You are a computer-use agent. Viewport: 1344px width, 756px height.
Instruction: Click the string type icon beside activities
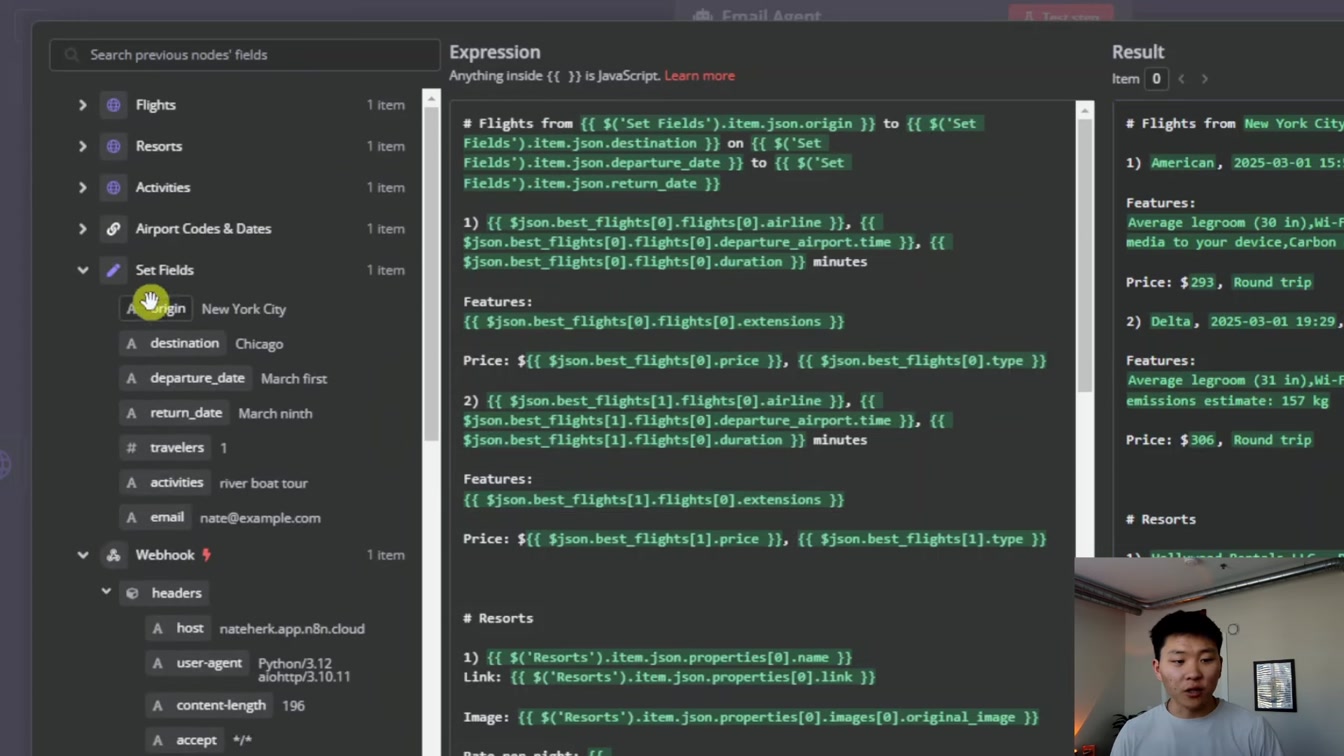pos(131,483)
